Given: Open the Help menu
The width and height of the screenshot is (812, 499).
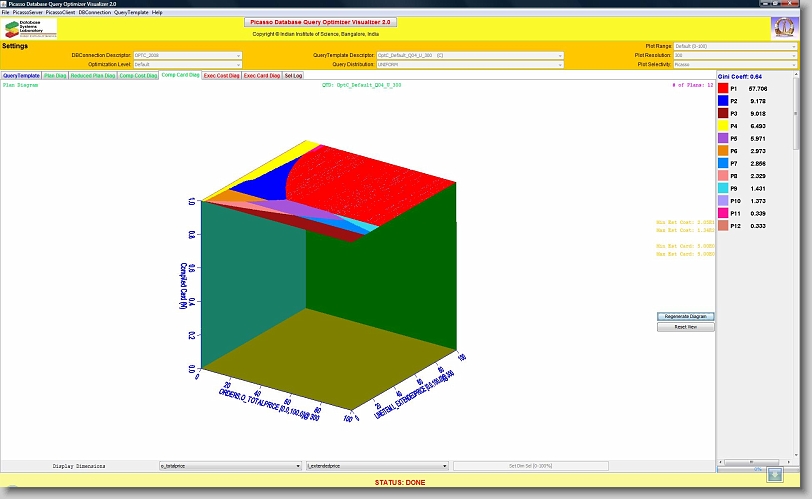Looking at the screenshot, I should tap(157, 12).
